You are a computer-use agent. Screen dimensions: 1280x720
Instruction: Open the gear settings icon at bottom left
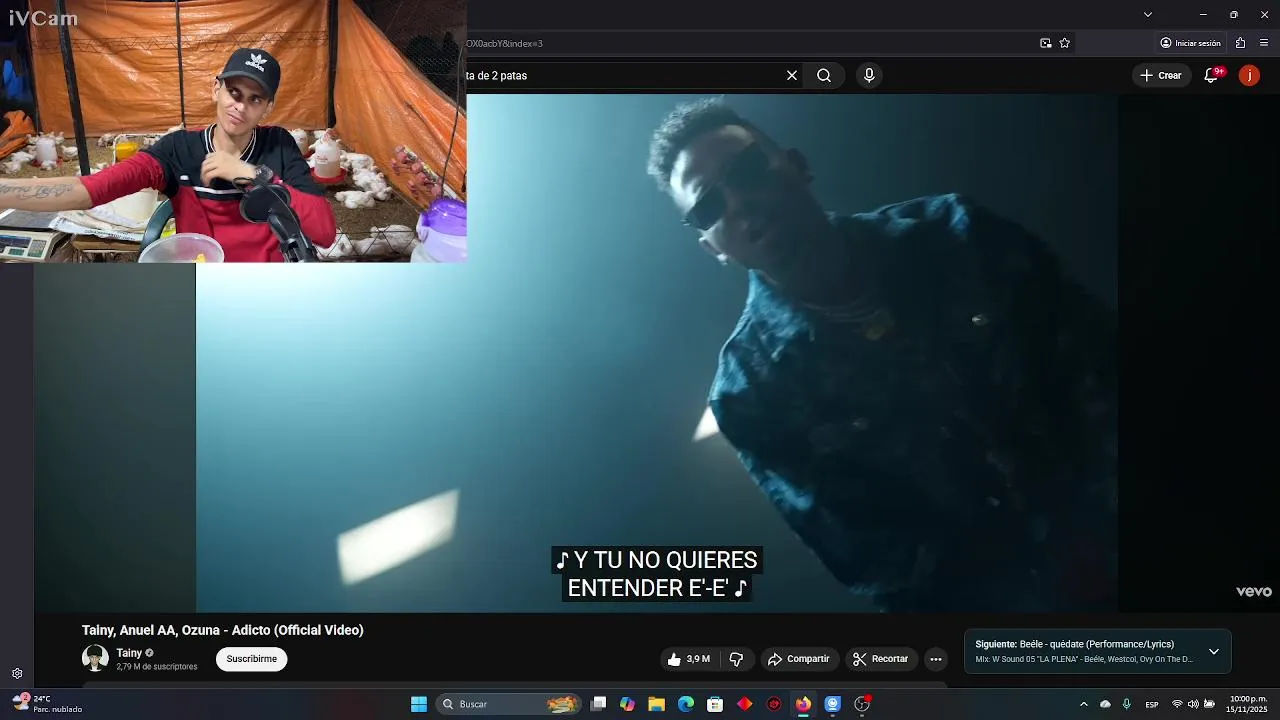click(17, 674)
